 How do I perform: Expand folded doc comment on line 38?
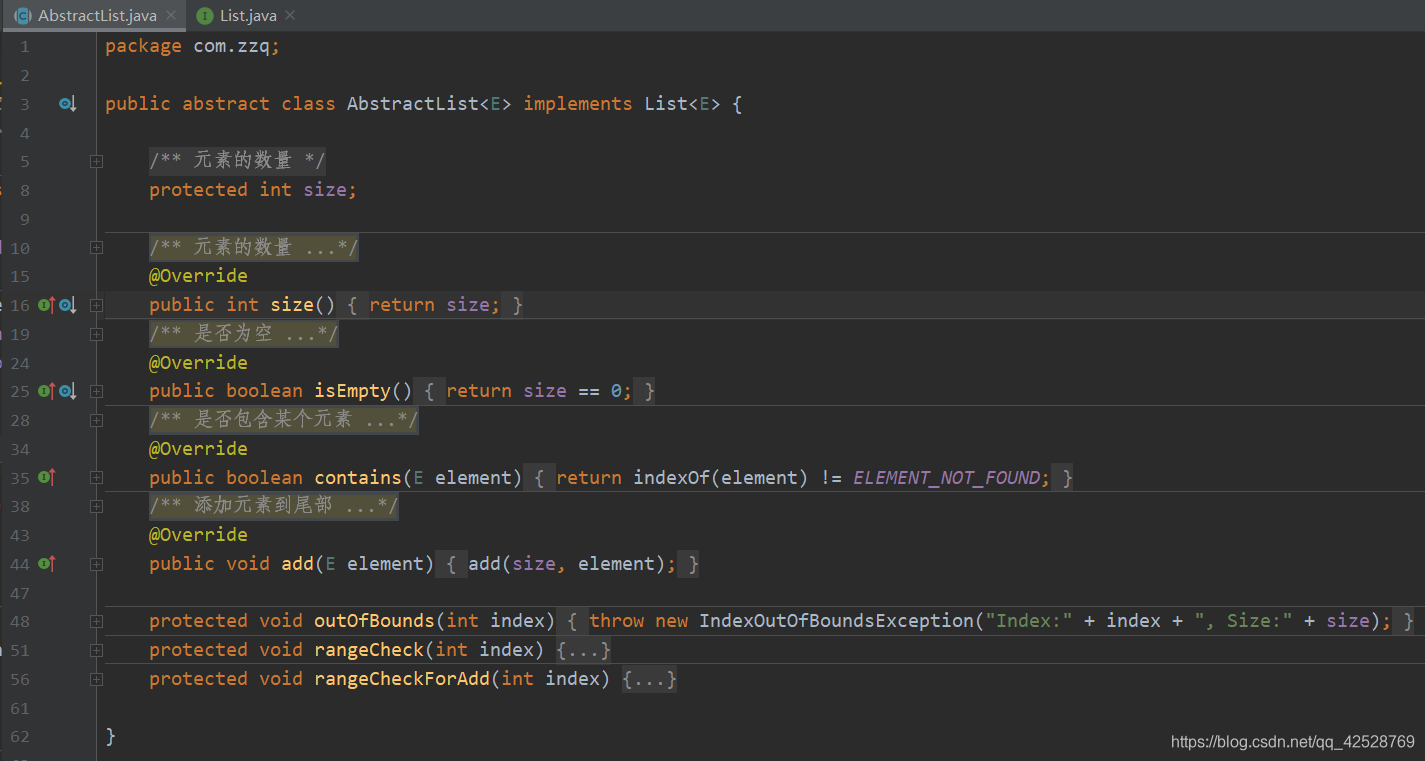(x=96, y=506)
